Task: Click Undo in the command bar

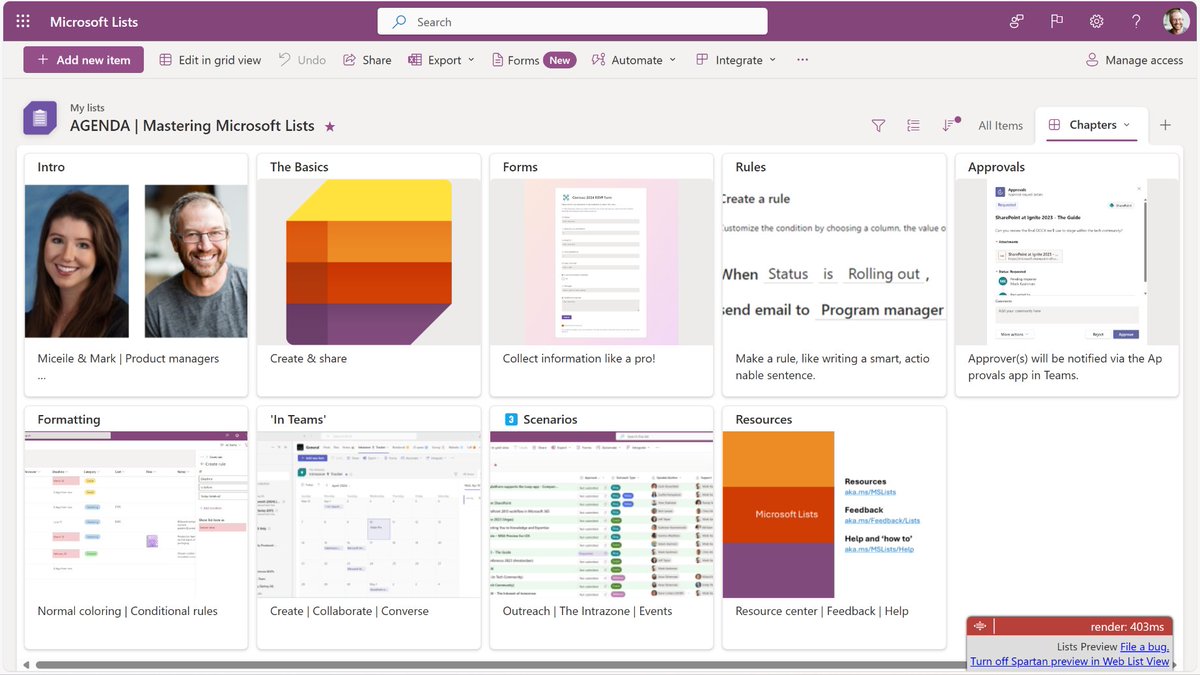Action: point(302,60)
